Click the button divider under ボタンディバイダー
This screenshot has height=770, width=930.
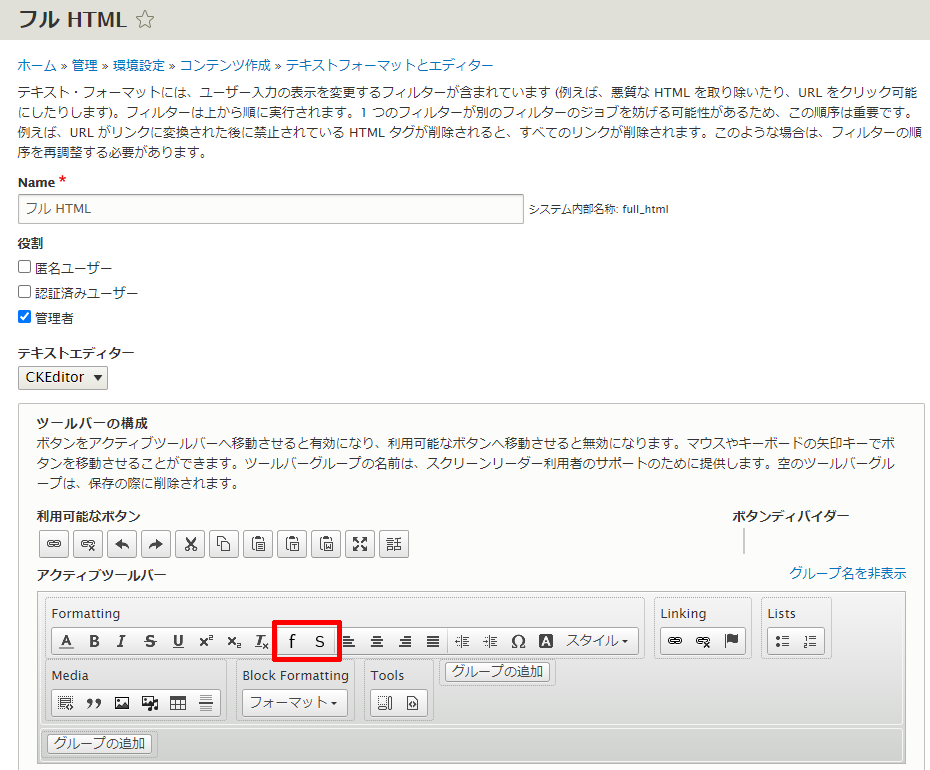point(744,541)
